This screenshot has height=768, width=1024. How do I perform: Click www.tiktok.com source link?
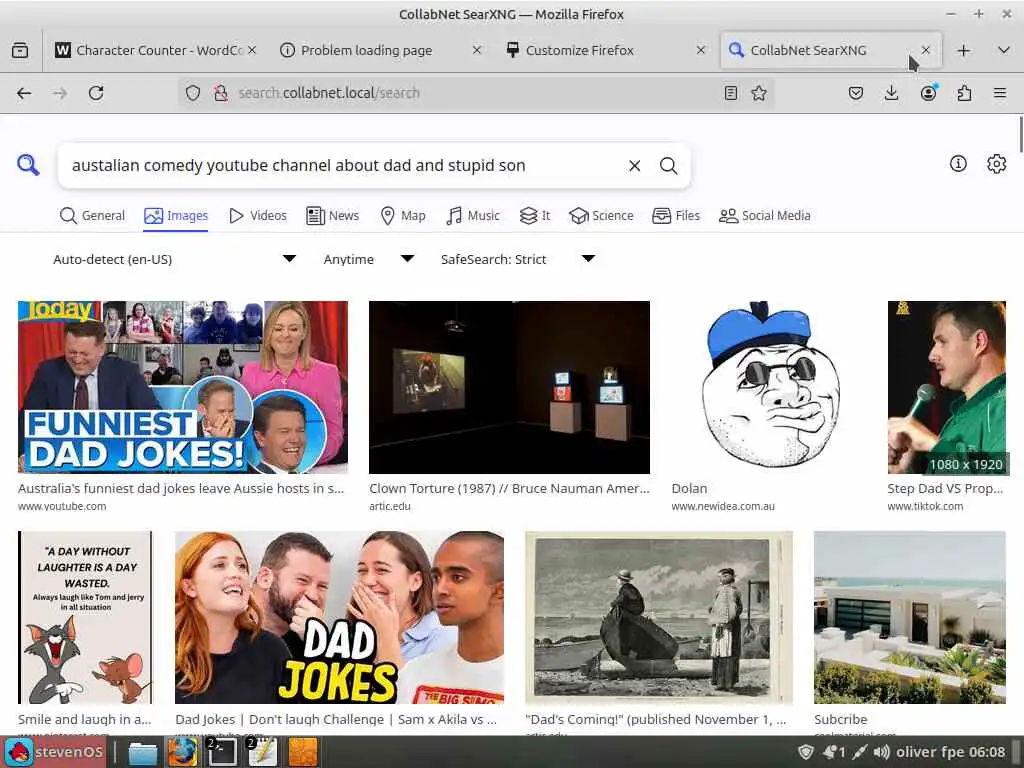pyautogui.click(x=925, y=506)
